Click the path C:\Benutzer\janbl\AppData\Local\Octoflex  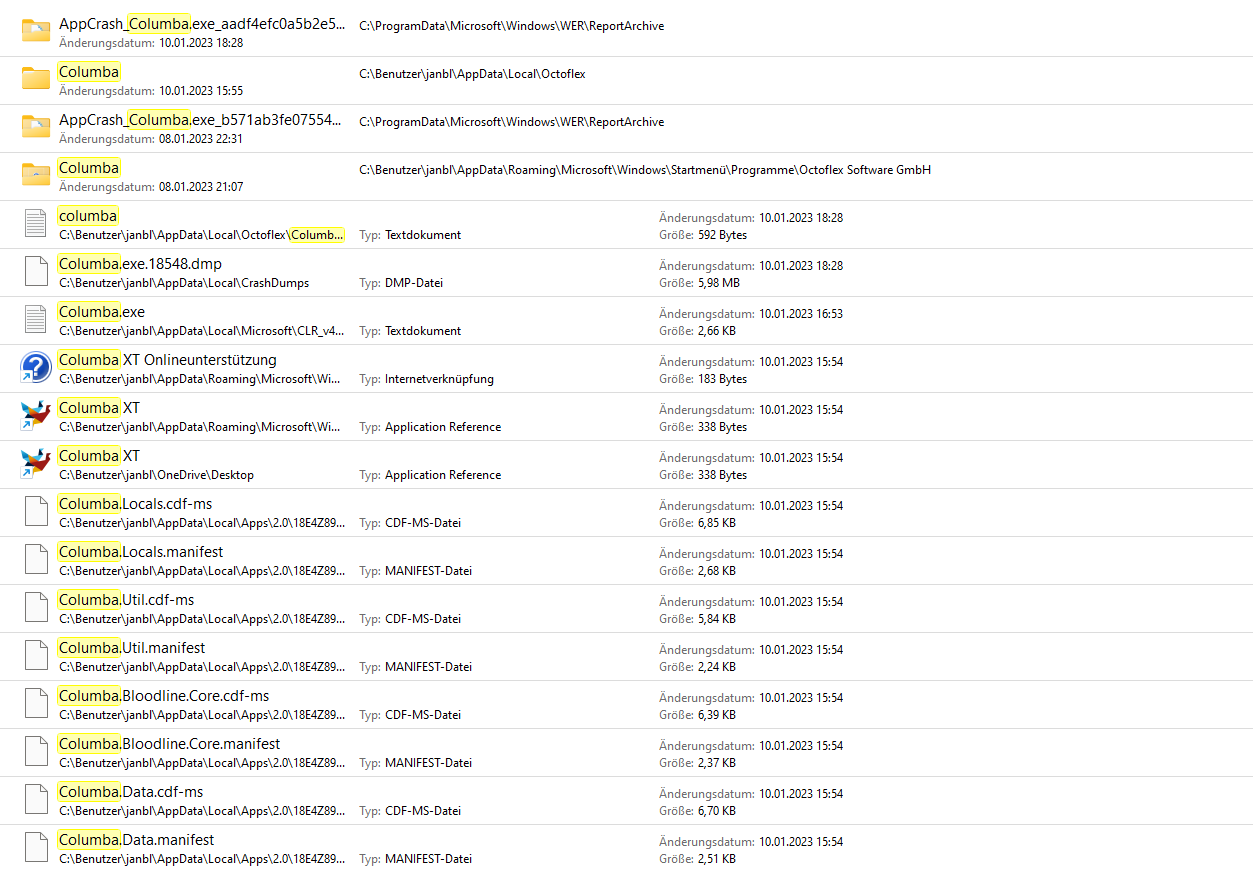tap(472, 74)
